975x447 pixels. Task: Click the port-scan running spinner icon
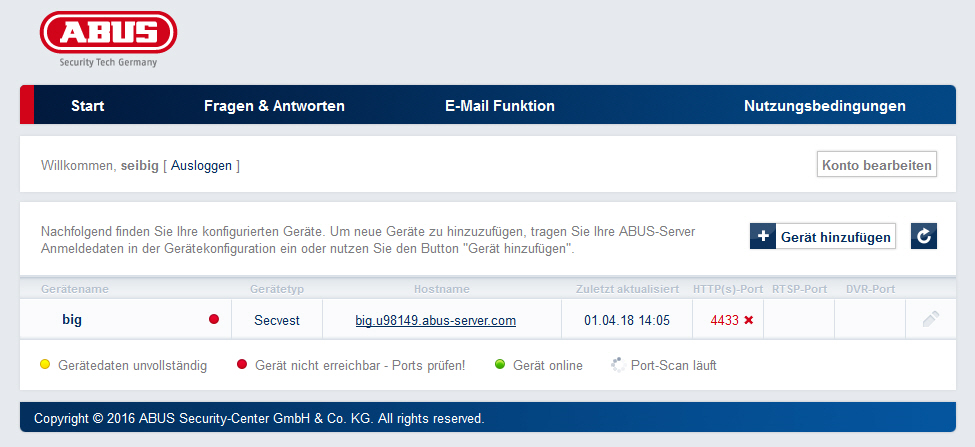point(618,365)
